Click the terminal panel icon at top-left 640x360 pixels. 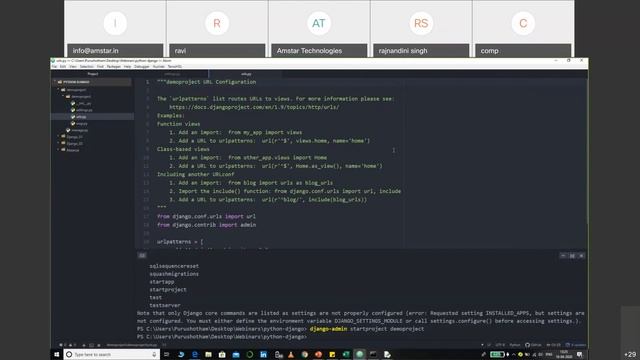tap(142, 256)
